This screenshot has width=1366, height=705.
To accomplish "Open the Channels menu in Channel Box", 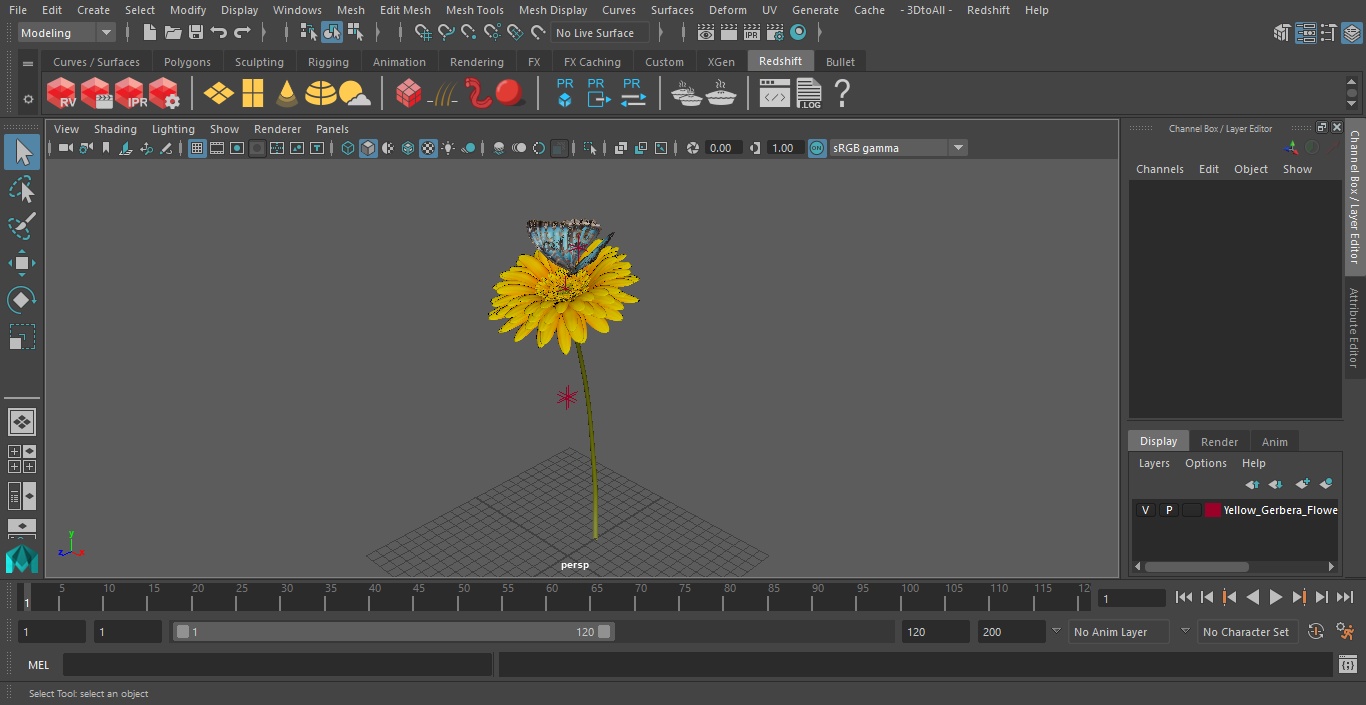I will click(x=1159, y=169).
